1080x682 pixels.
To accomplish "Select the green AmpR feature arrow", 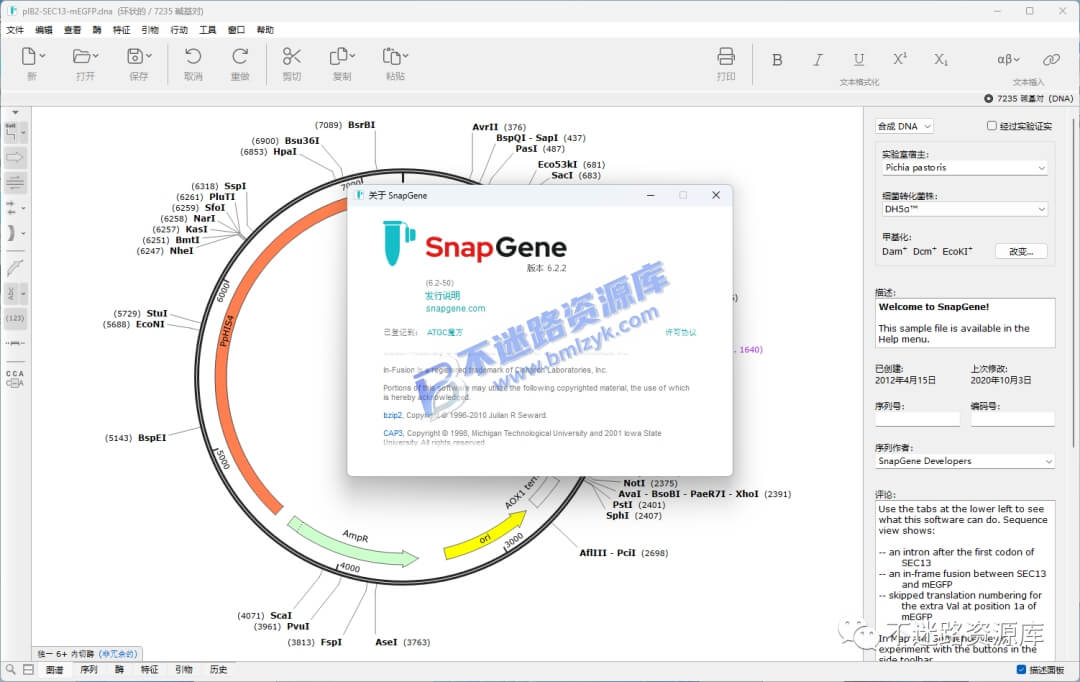I will click(351, 541).
